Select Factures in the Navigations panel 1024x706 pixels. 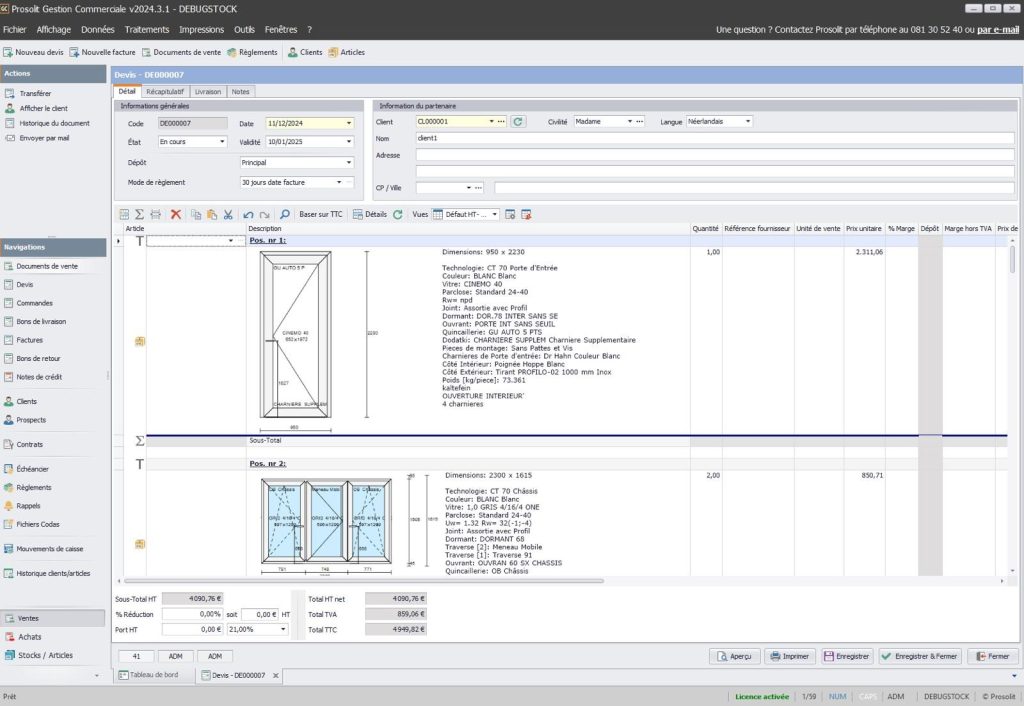(x=30, y=340)
